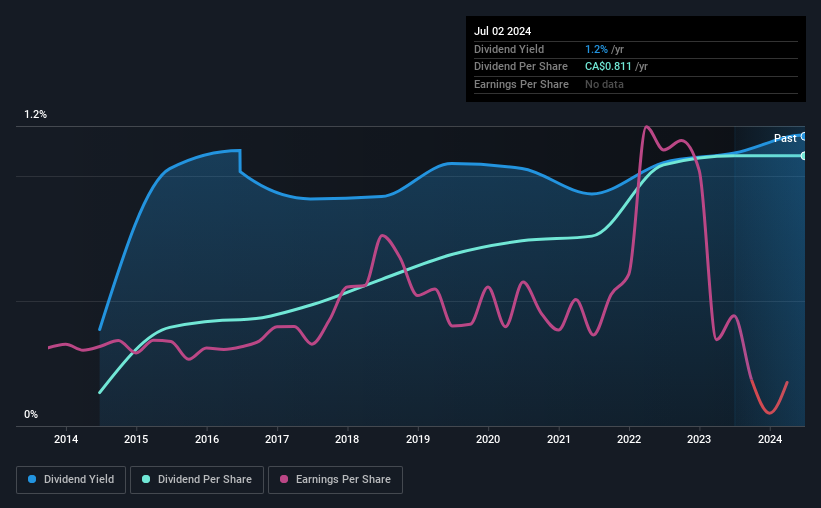821x508 pixels.
Task: Select the 2016 x-axis label
Action: [x=207, y=439]
